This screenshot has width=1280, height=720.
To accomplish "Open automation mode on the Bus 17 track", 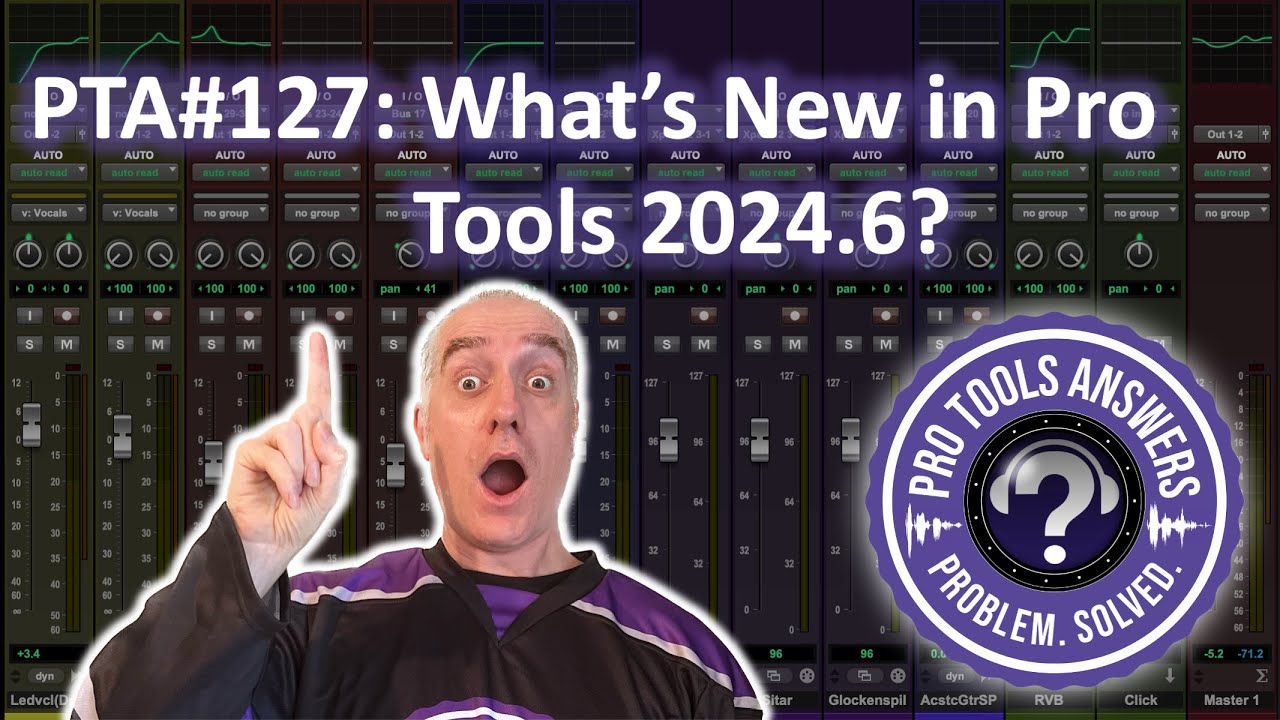I will tap(412, 172).
